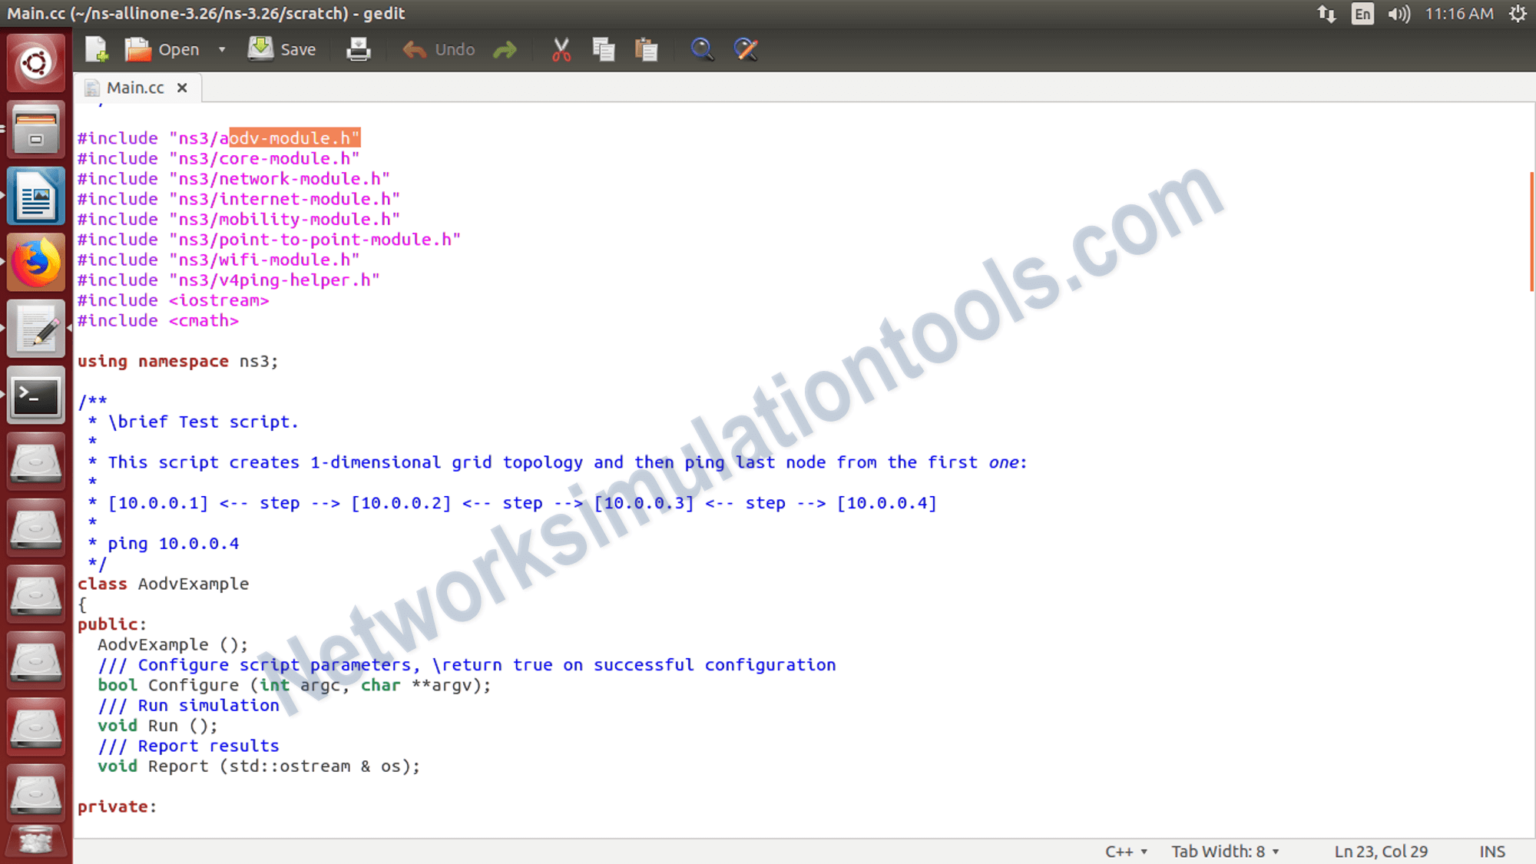The height and width of the screenshot is (864, 1536).
Task: Open the Find and Replace tool
Action: point(746,49)
